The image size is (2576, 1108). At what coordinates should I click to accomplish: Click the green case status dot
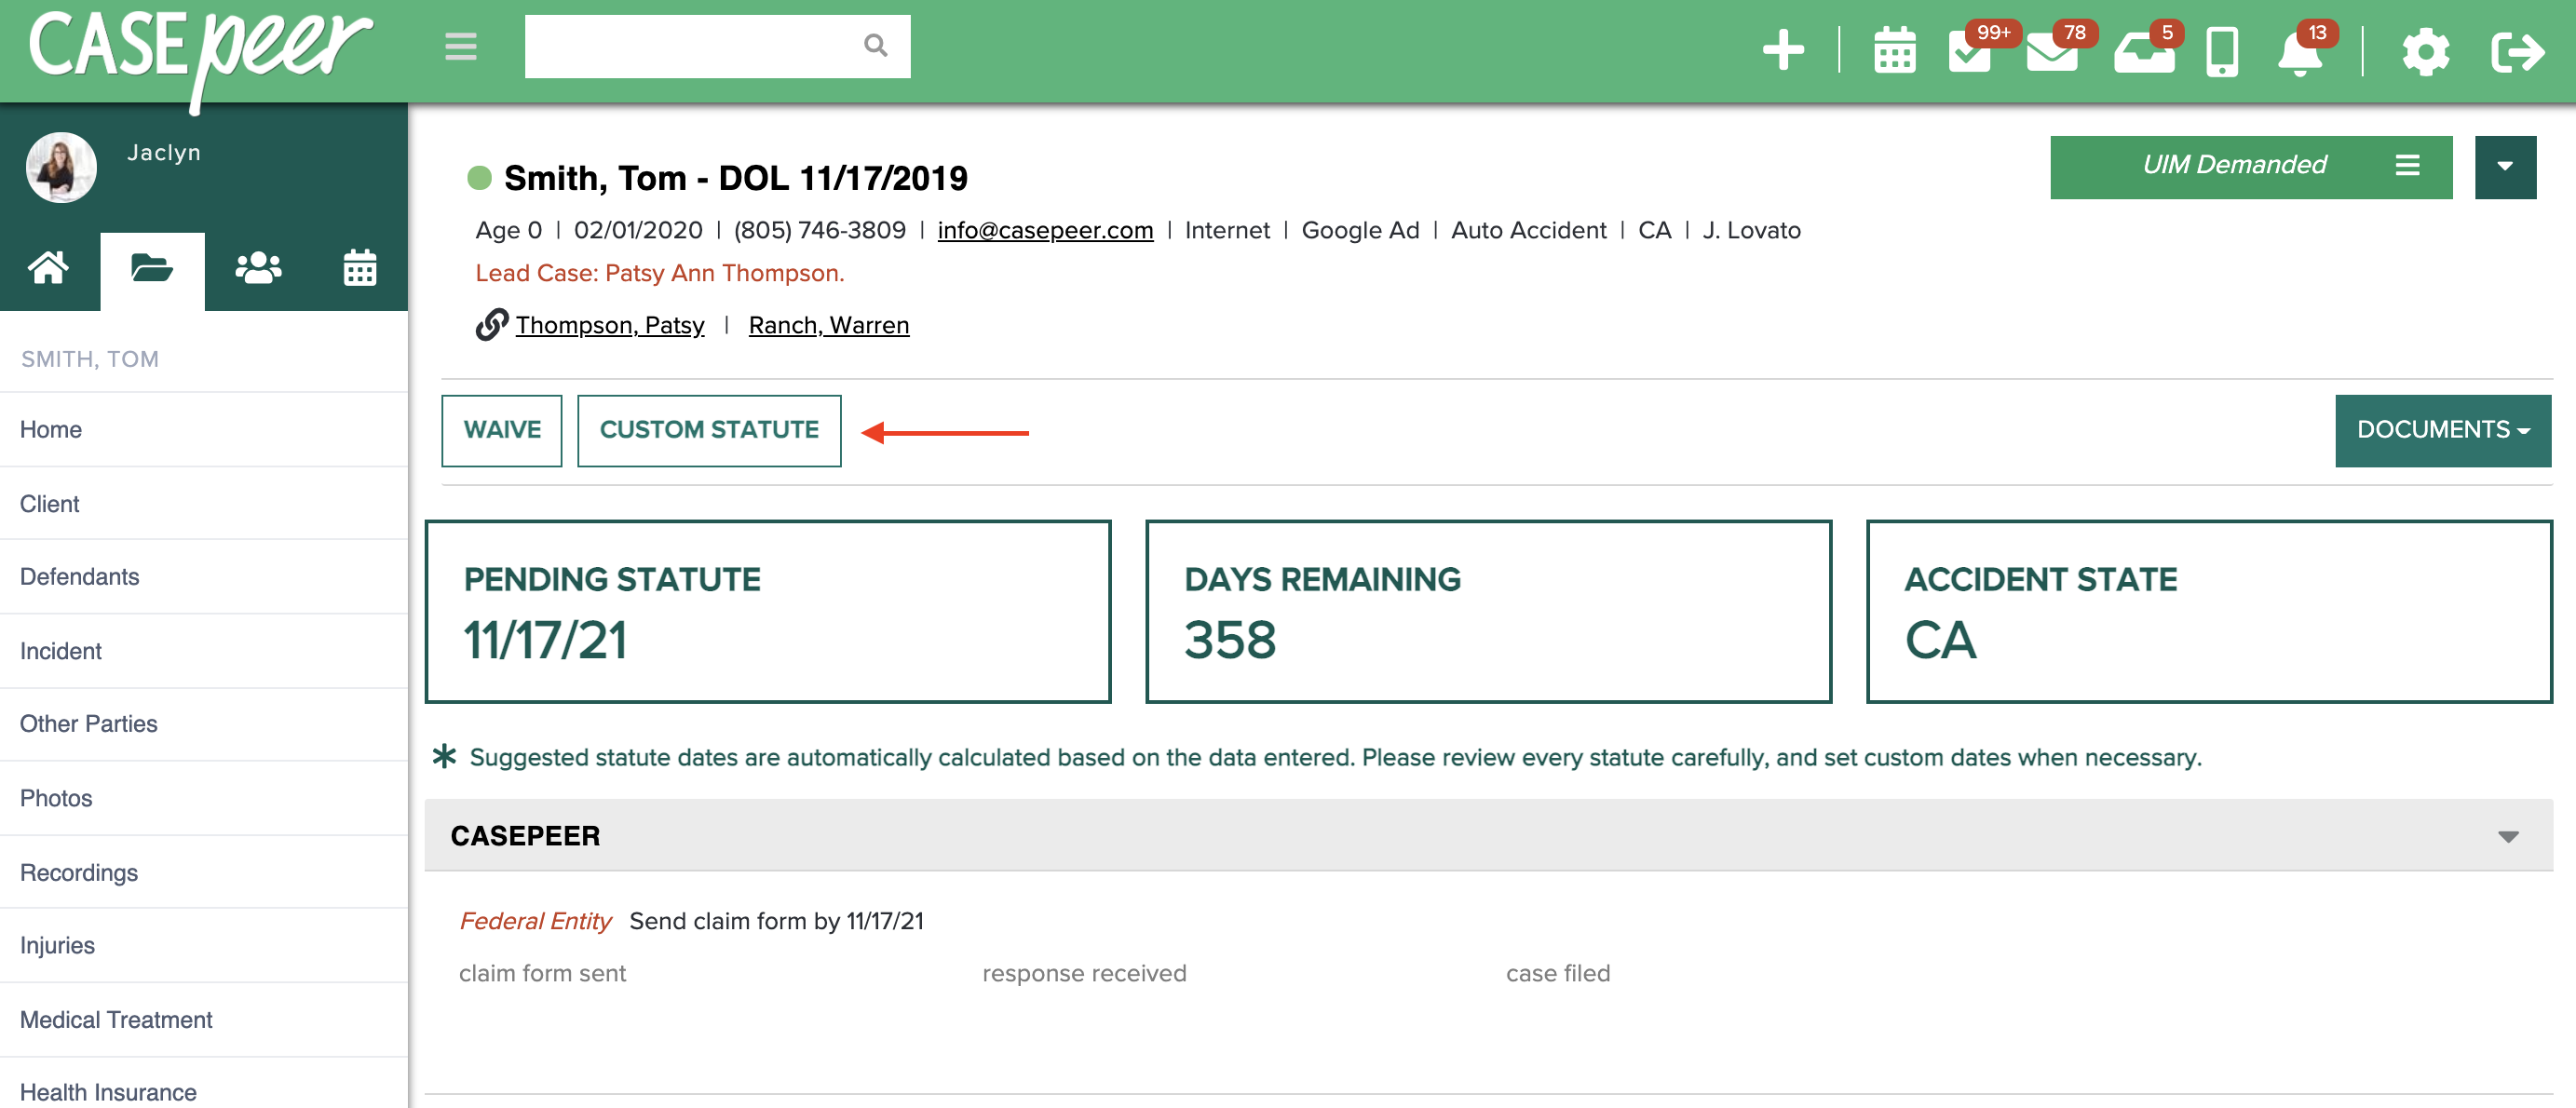480,178
